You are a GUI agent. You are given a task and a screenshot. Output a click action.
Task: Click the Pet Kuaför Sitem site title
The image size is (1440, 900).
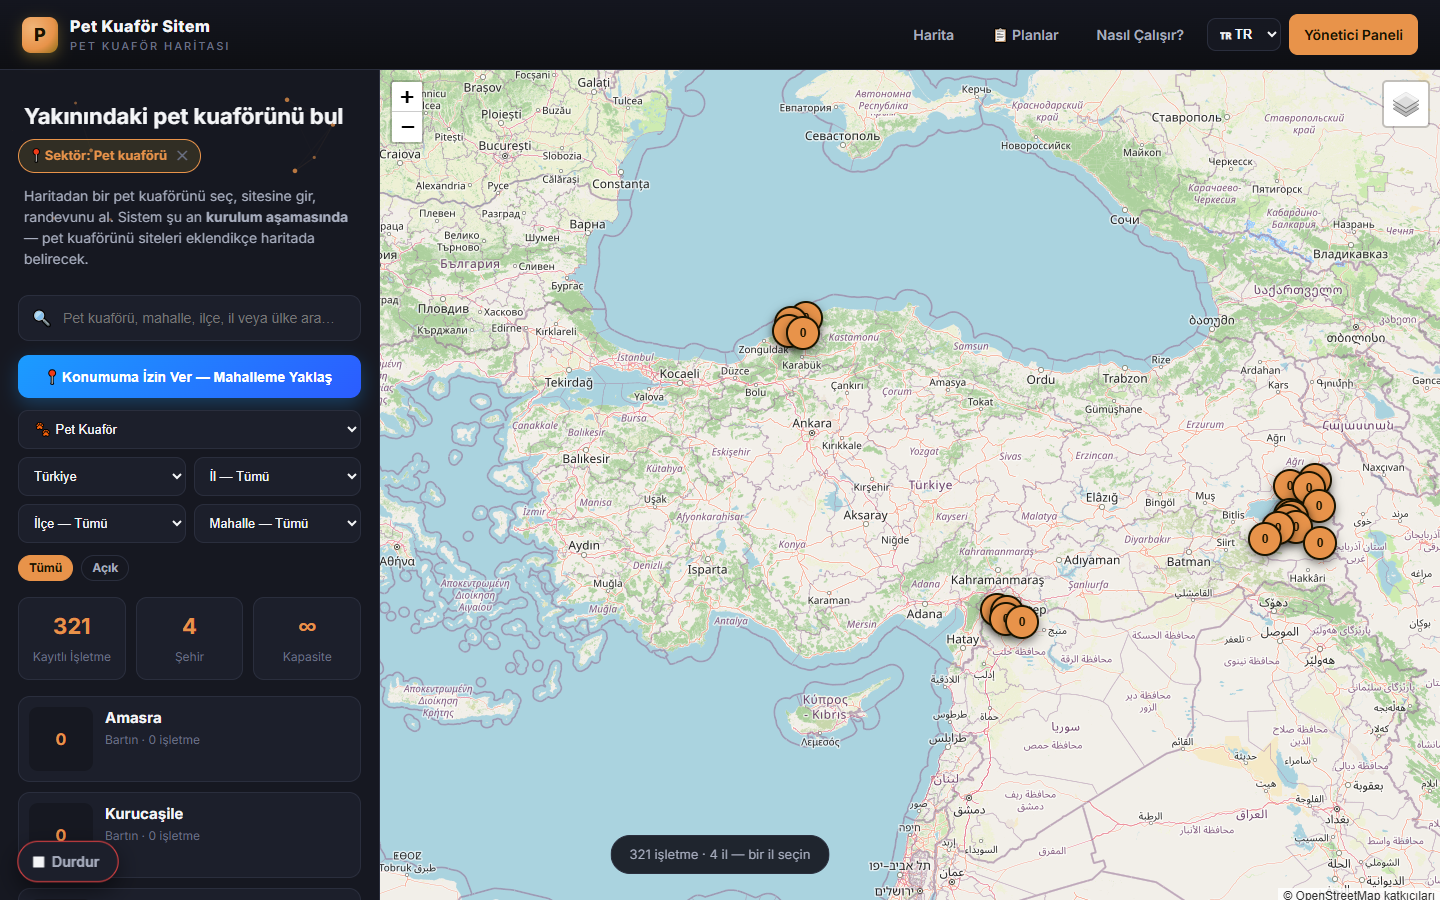(x=140, y=26)
